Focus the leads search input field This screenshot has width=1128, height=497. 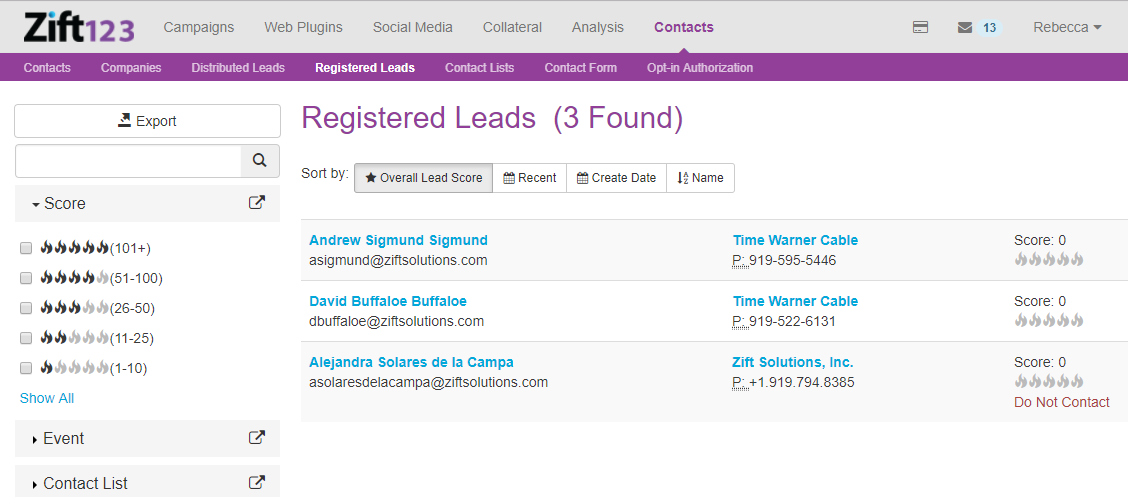[x=128, y=160]
